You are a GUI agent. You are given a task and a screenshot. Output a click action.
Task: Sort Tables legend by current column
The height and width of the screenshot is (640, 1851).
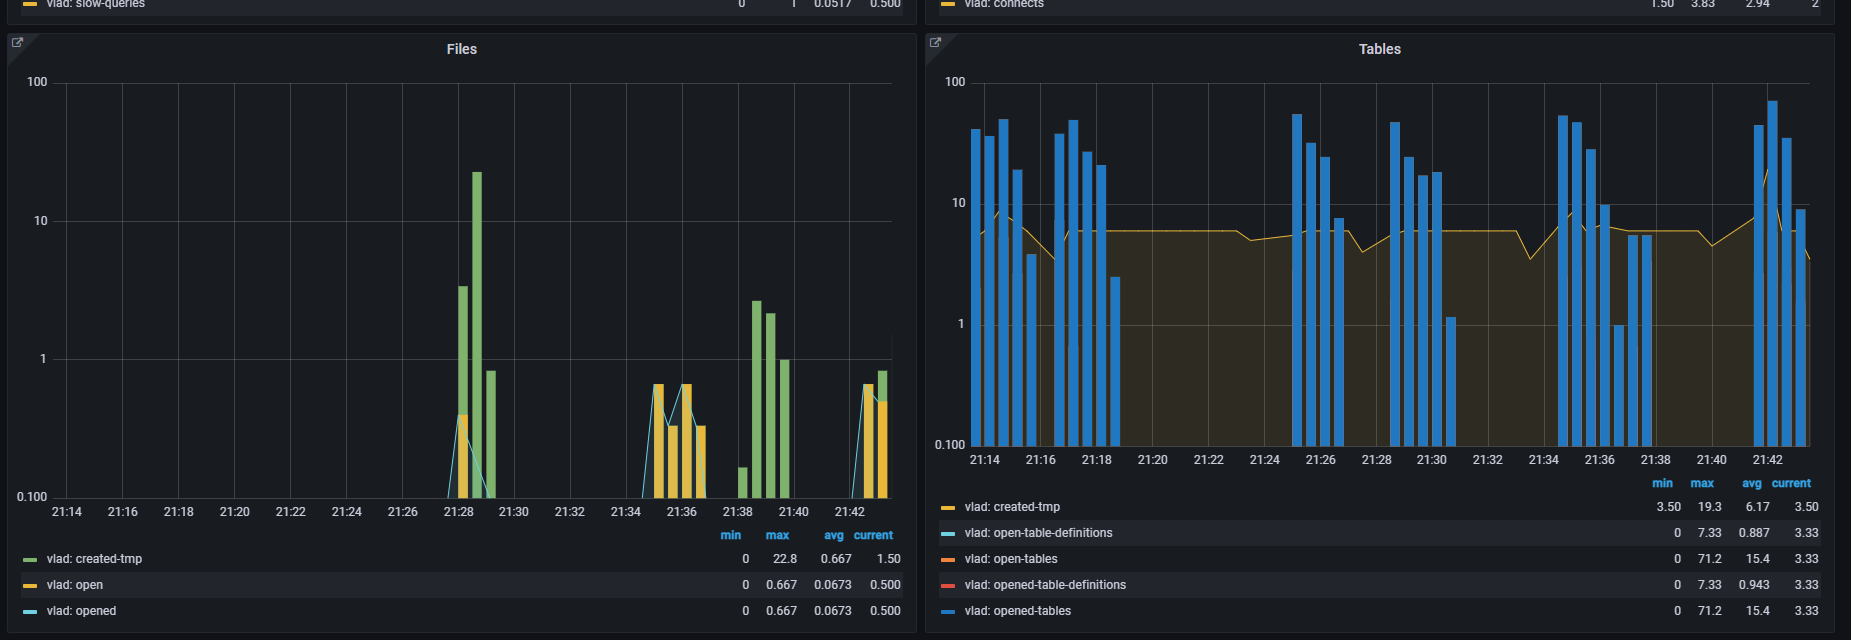click(x=1791, y=483)
